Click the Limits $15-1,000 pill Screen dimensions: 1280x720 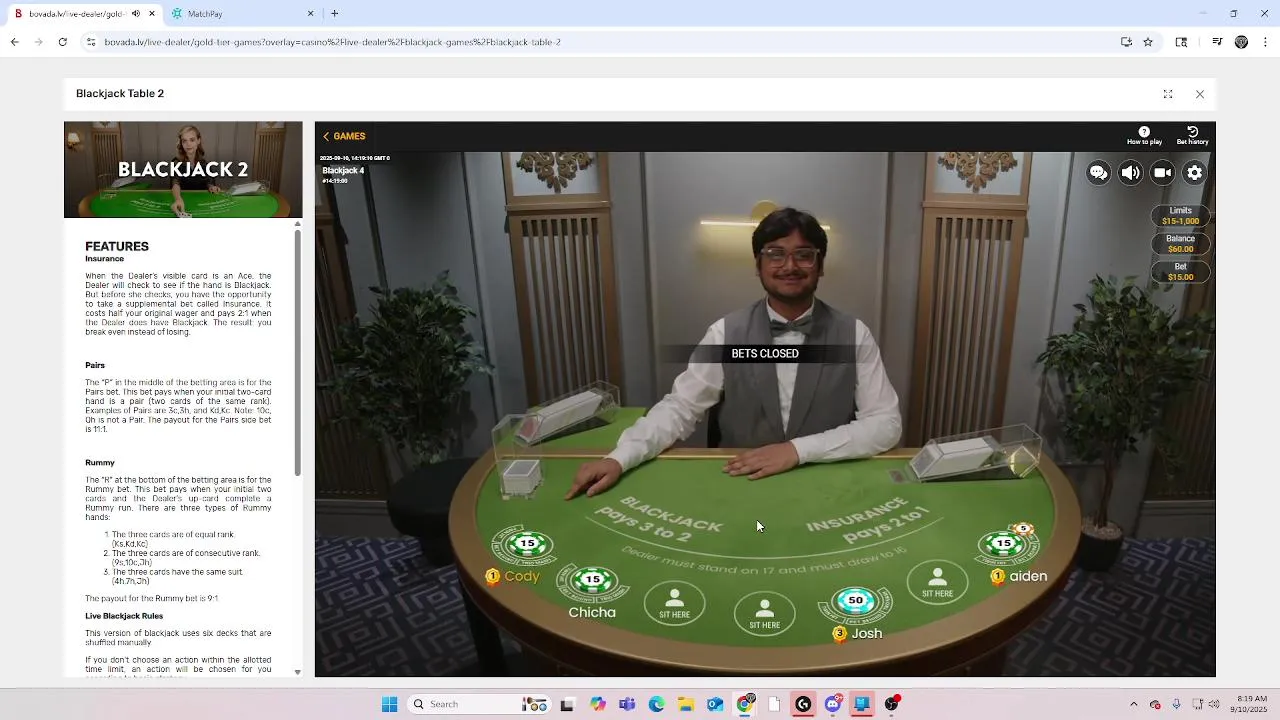(x=1180, y=216)
